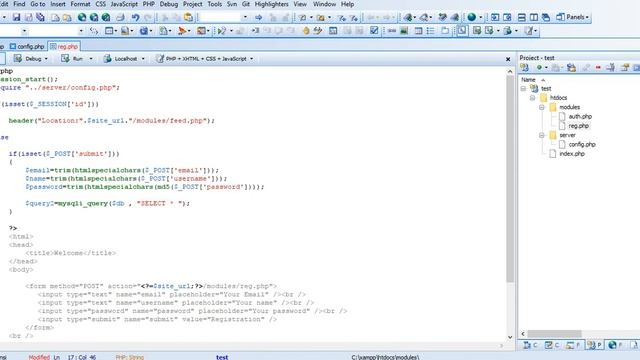The height and width of the screenshot is (360, 640).
Task: Click the horizontal split window icon
Action: pos(522,18)
